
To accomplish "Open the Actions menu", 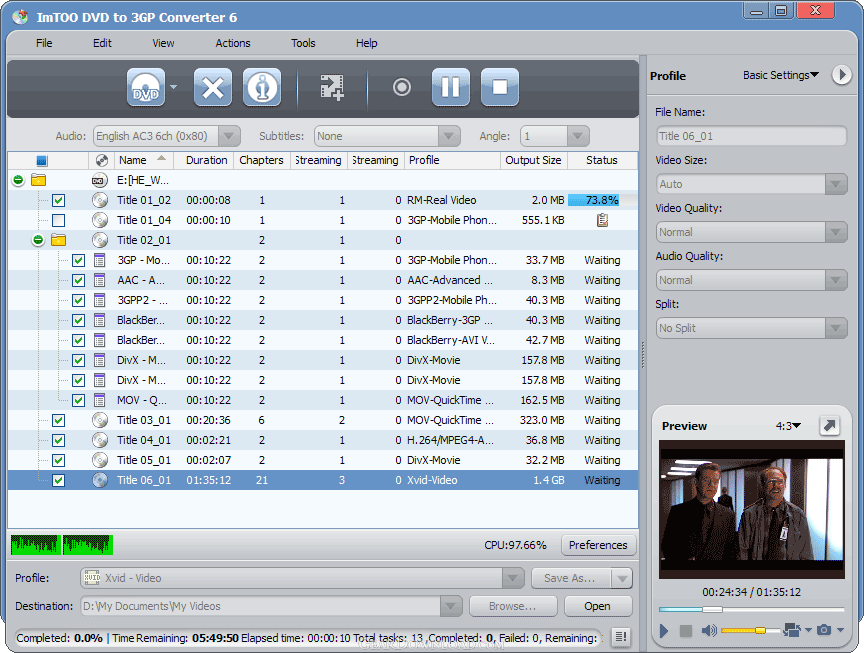I will pos(233,43).
